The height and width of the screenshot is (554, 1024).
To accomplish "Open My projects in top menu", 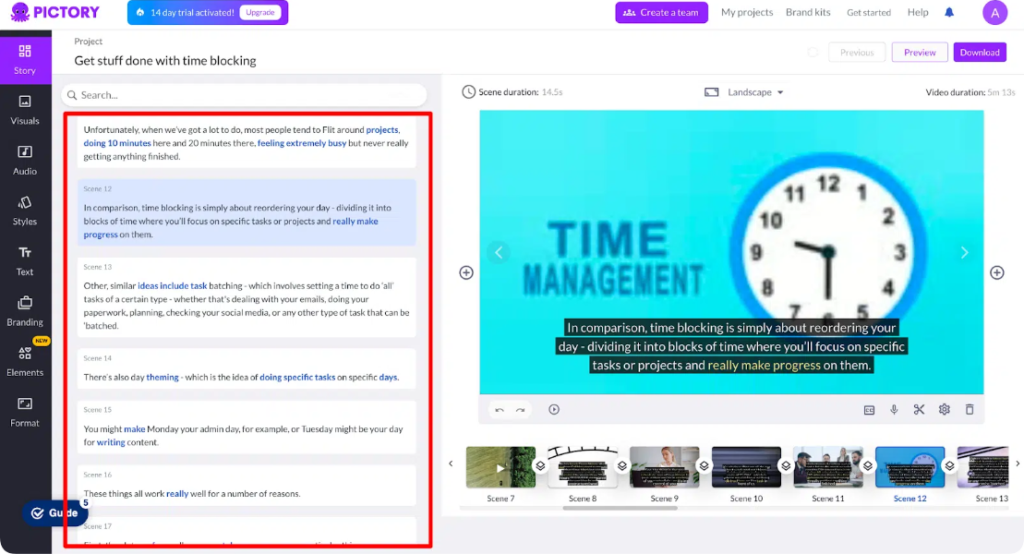I will point(747,12).
